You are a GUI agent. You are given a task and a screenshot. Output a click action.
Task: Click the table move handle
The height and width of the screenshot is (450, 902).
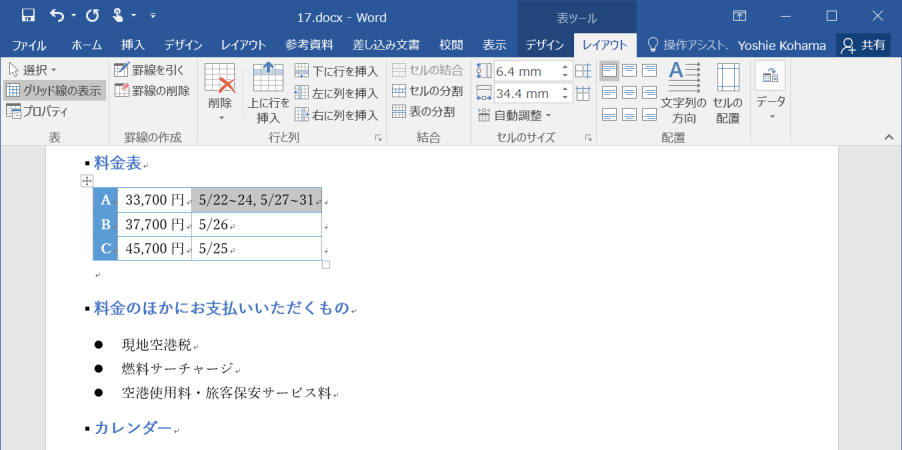click(x=87, y=181)
